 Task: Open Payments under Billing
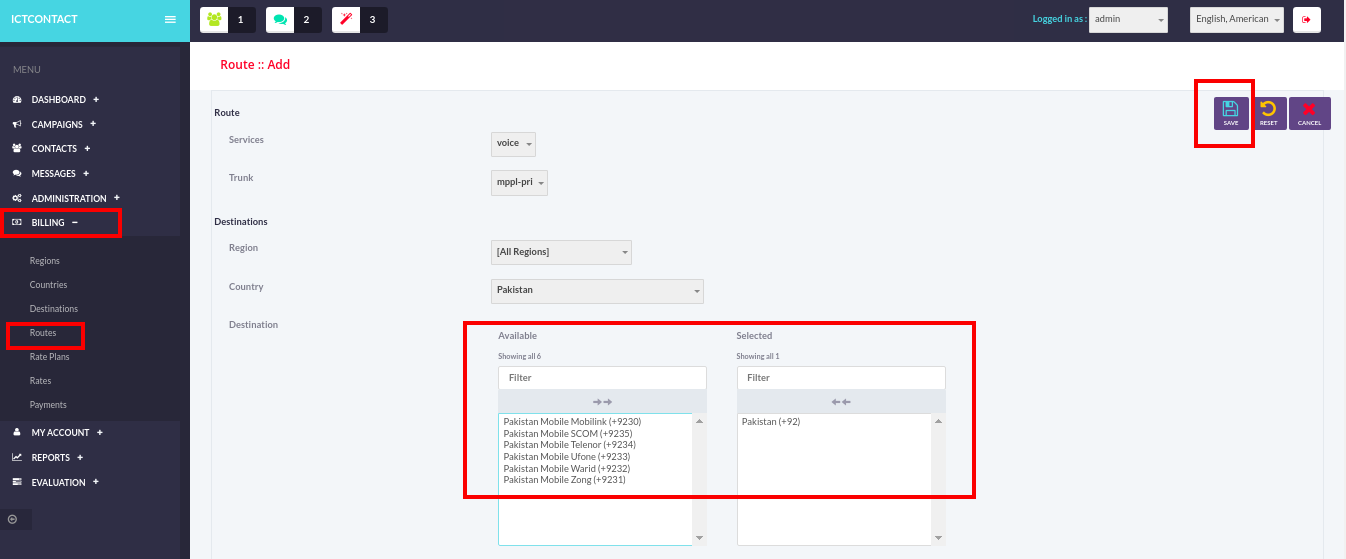48,405
